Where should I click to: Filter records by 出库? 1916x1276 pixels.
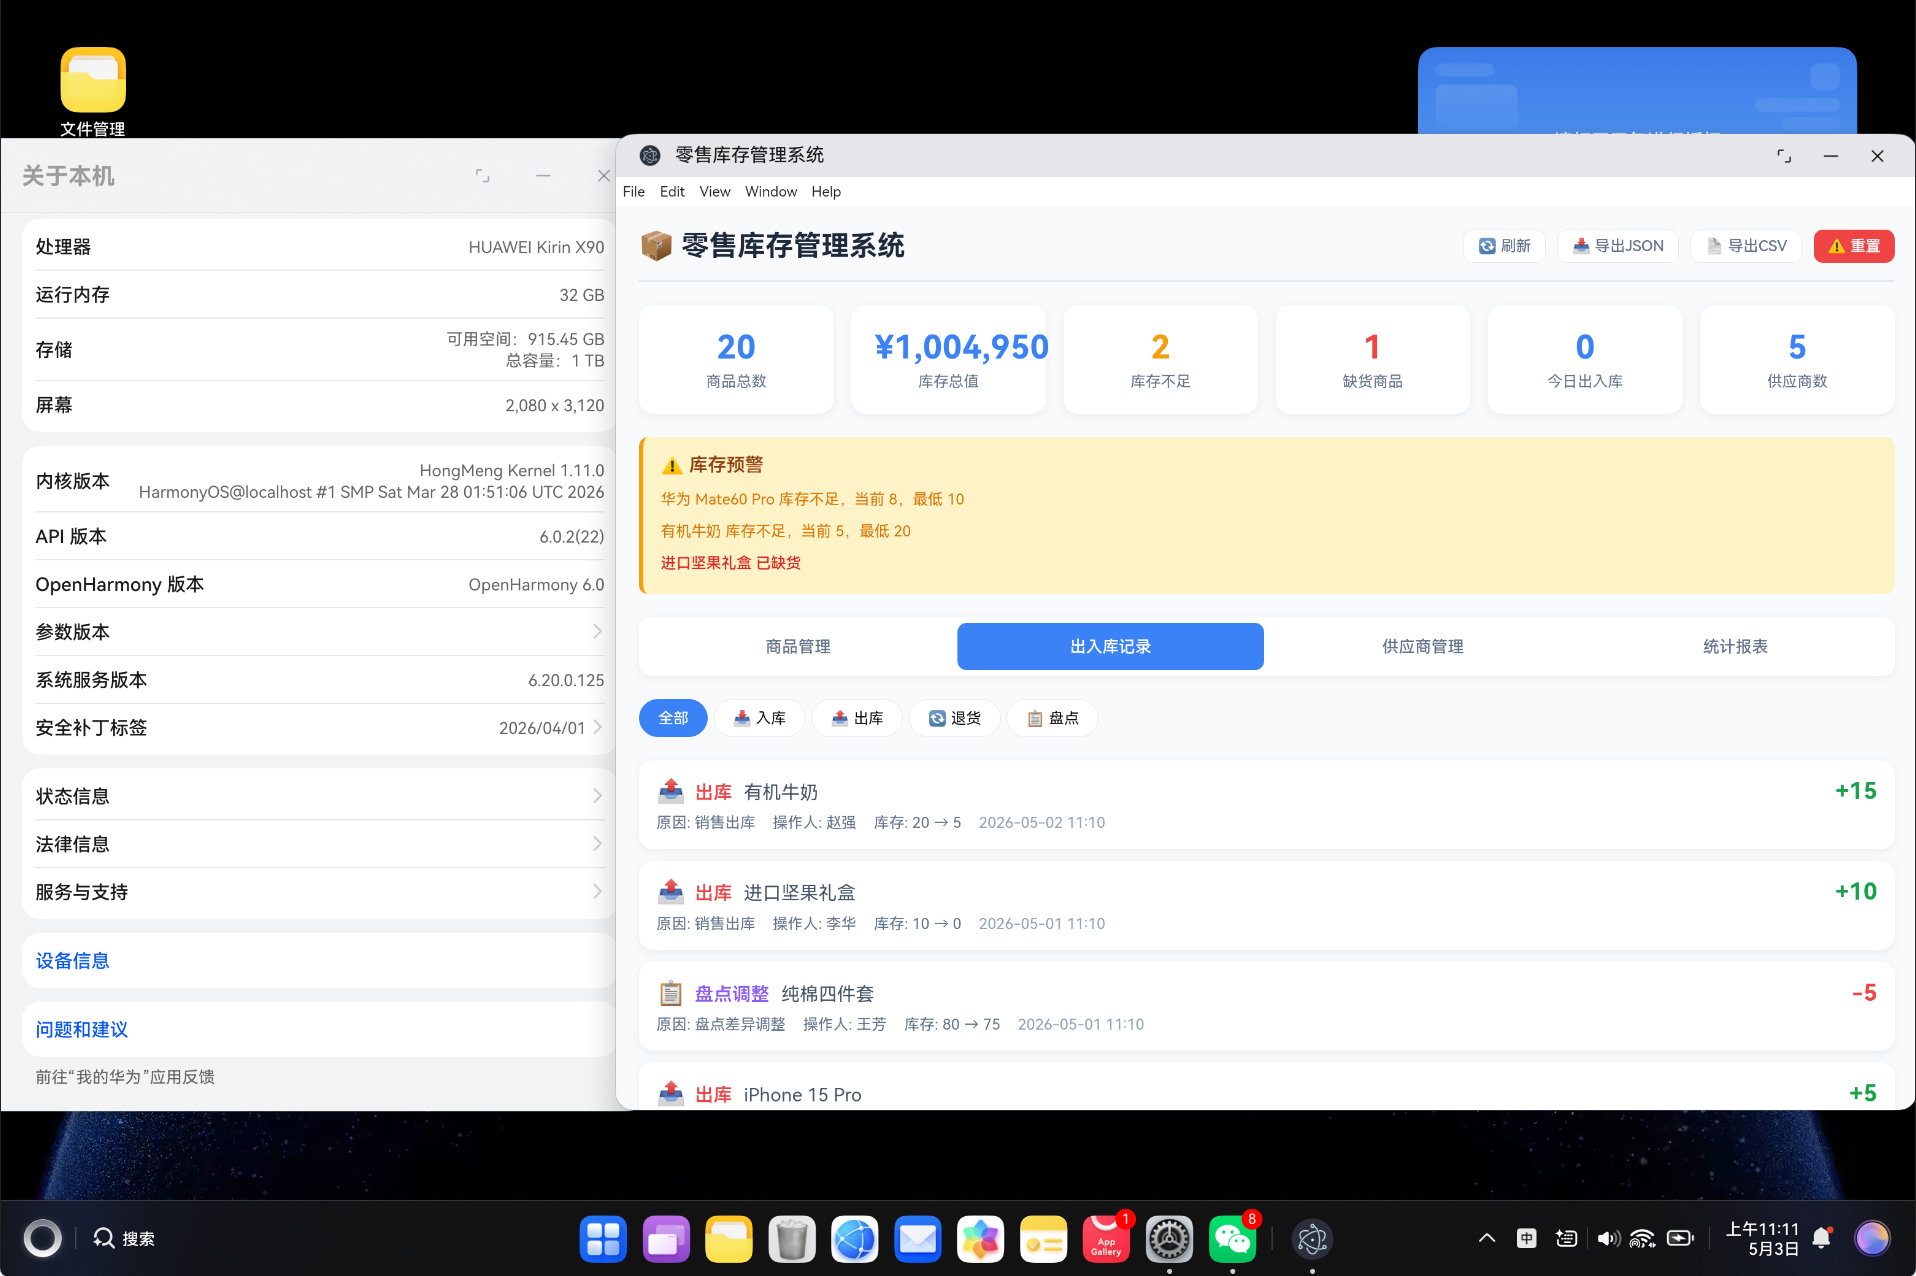pyautogui.click(x=857, y=718)
